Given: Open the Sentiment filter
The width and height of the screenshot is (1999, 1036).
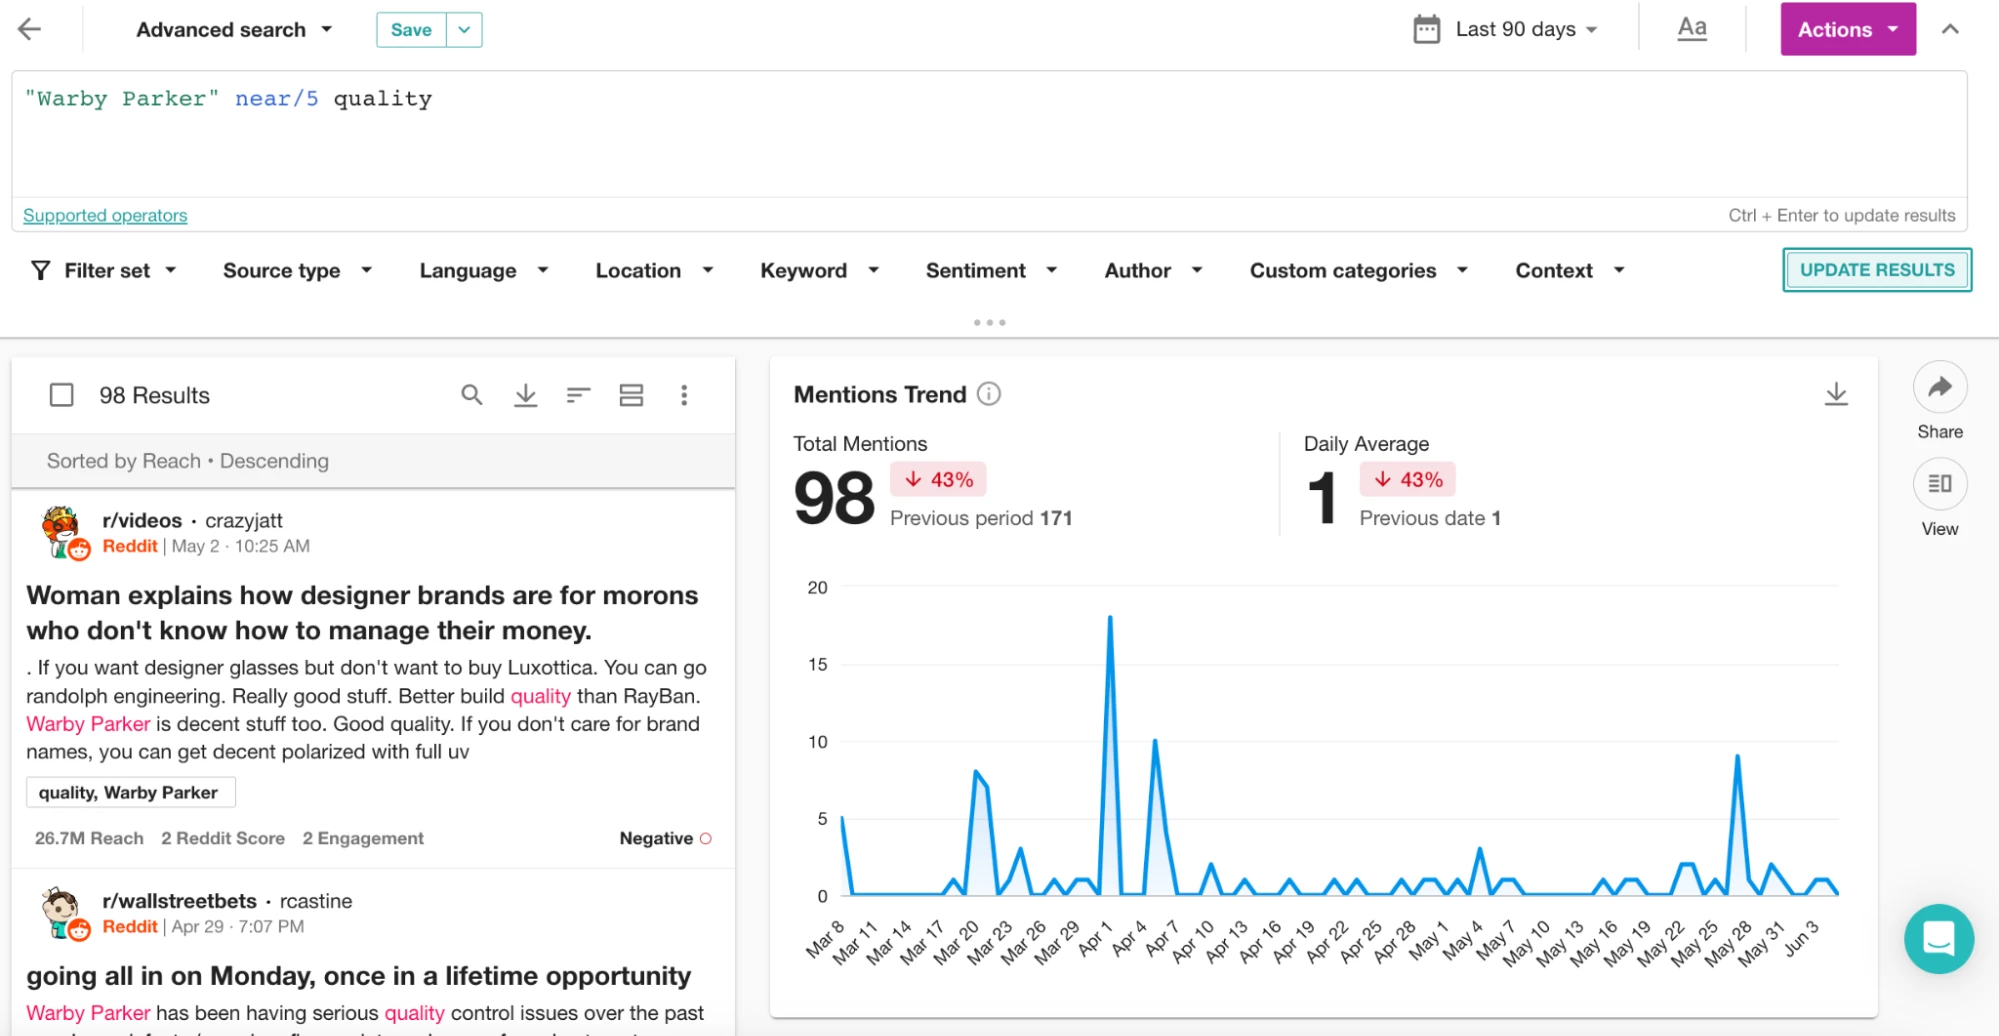Looking at the screenshot, I should pyautogui.click(x=990, y=270).
